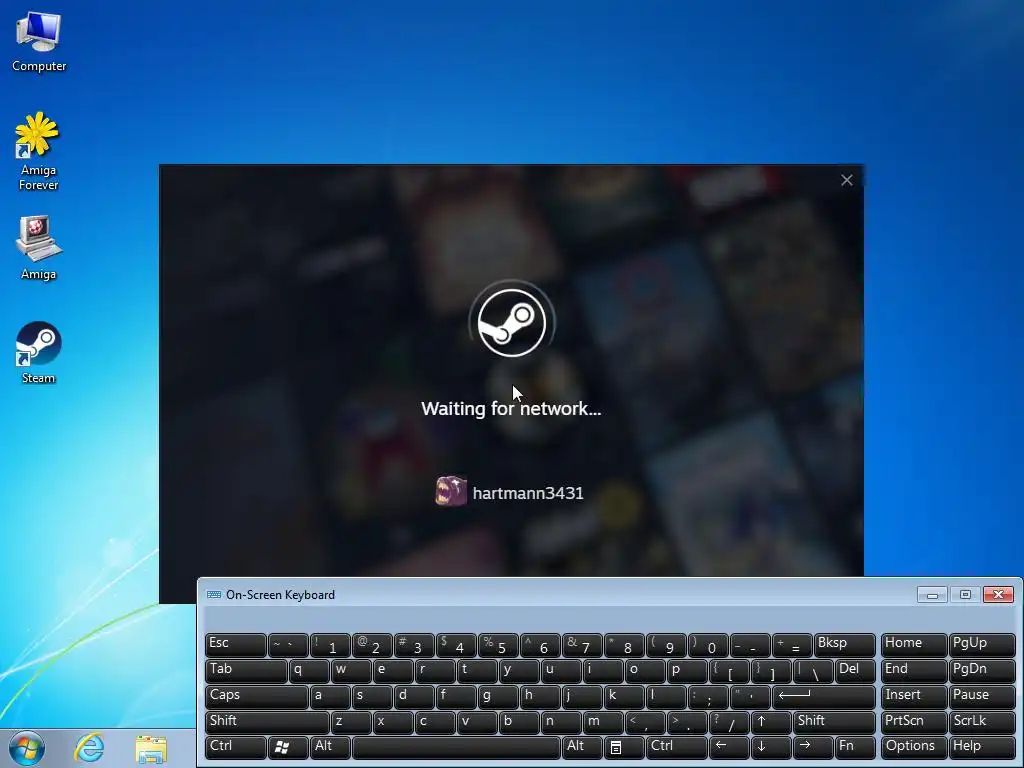Tap the tilde backtick key

(288, 645)
